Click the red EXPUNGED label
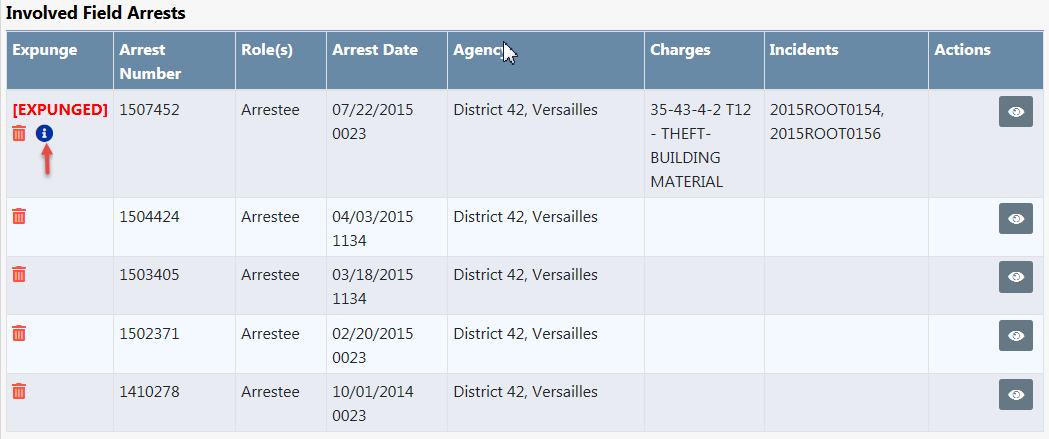The height and width of the screenshot is (439, 1049). coord(59,109)
